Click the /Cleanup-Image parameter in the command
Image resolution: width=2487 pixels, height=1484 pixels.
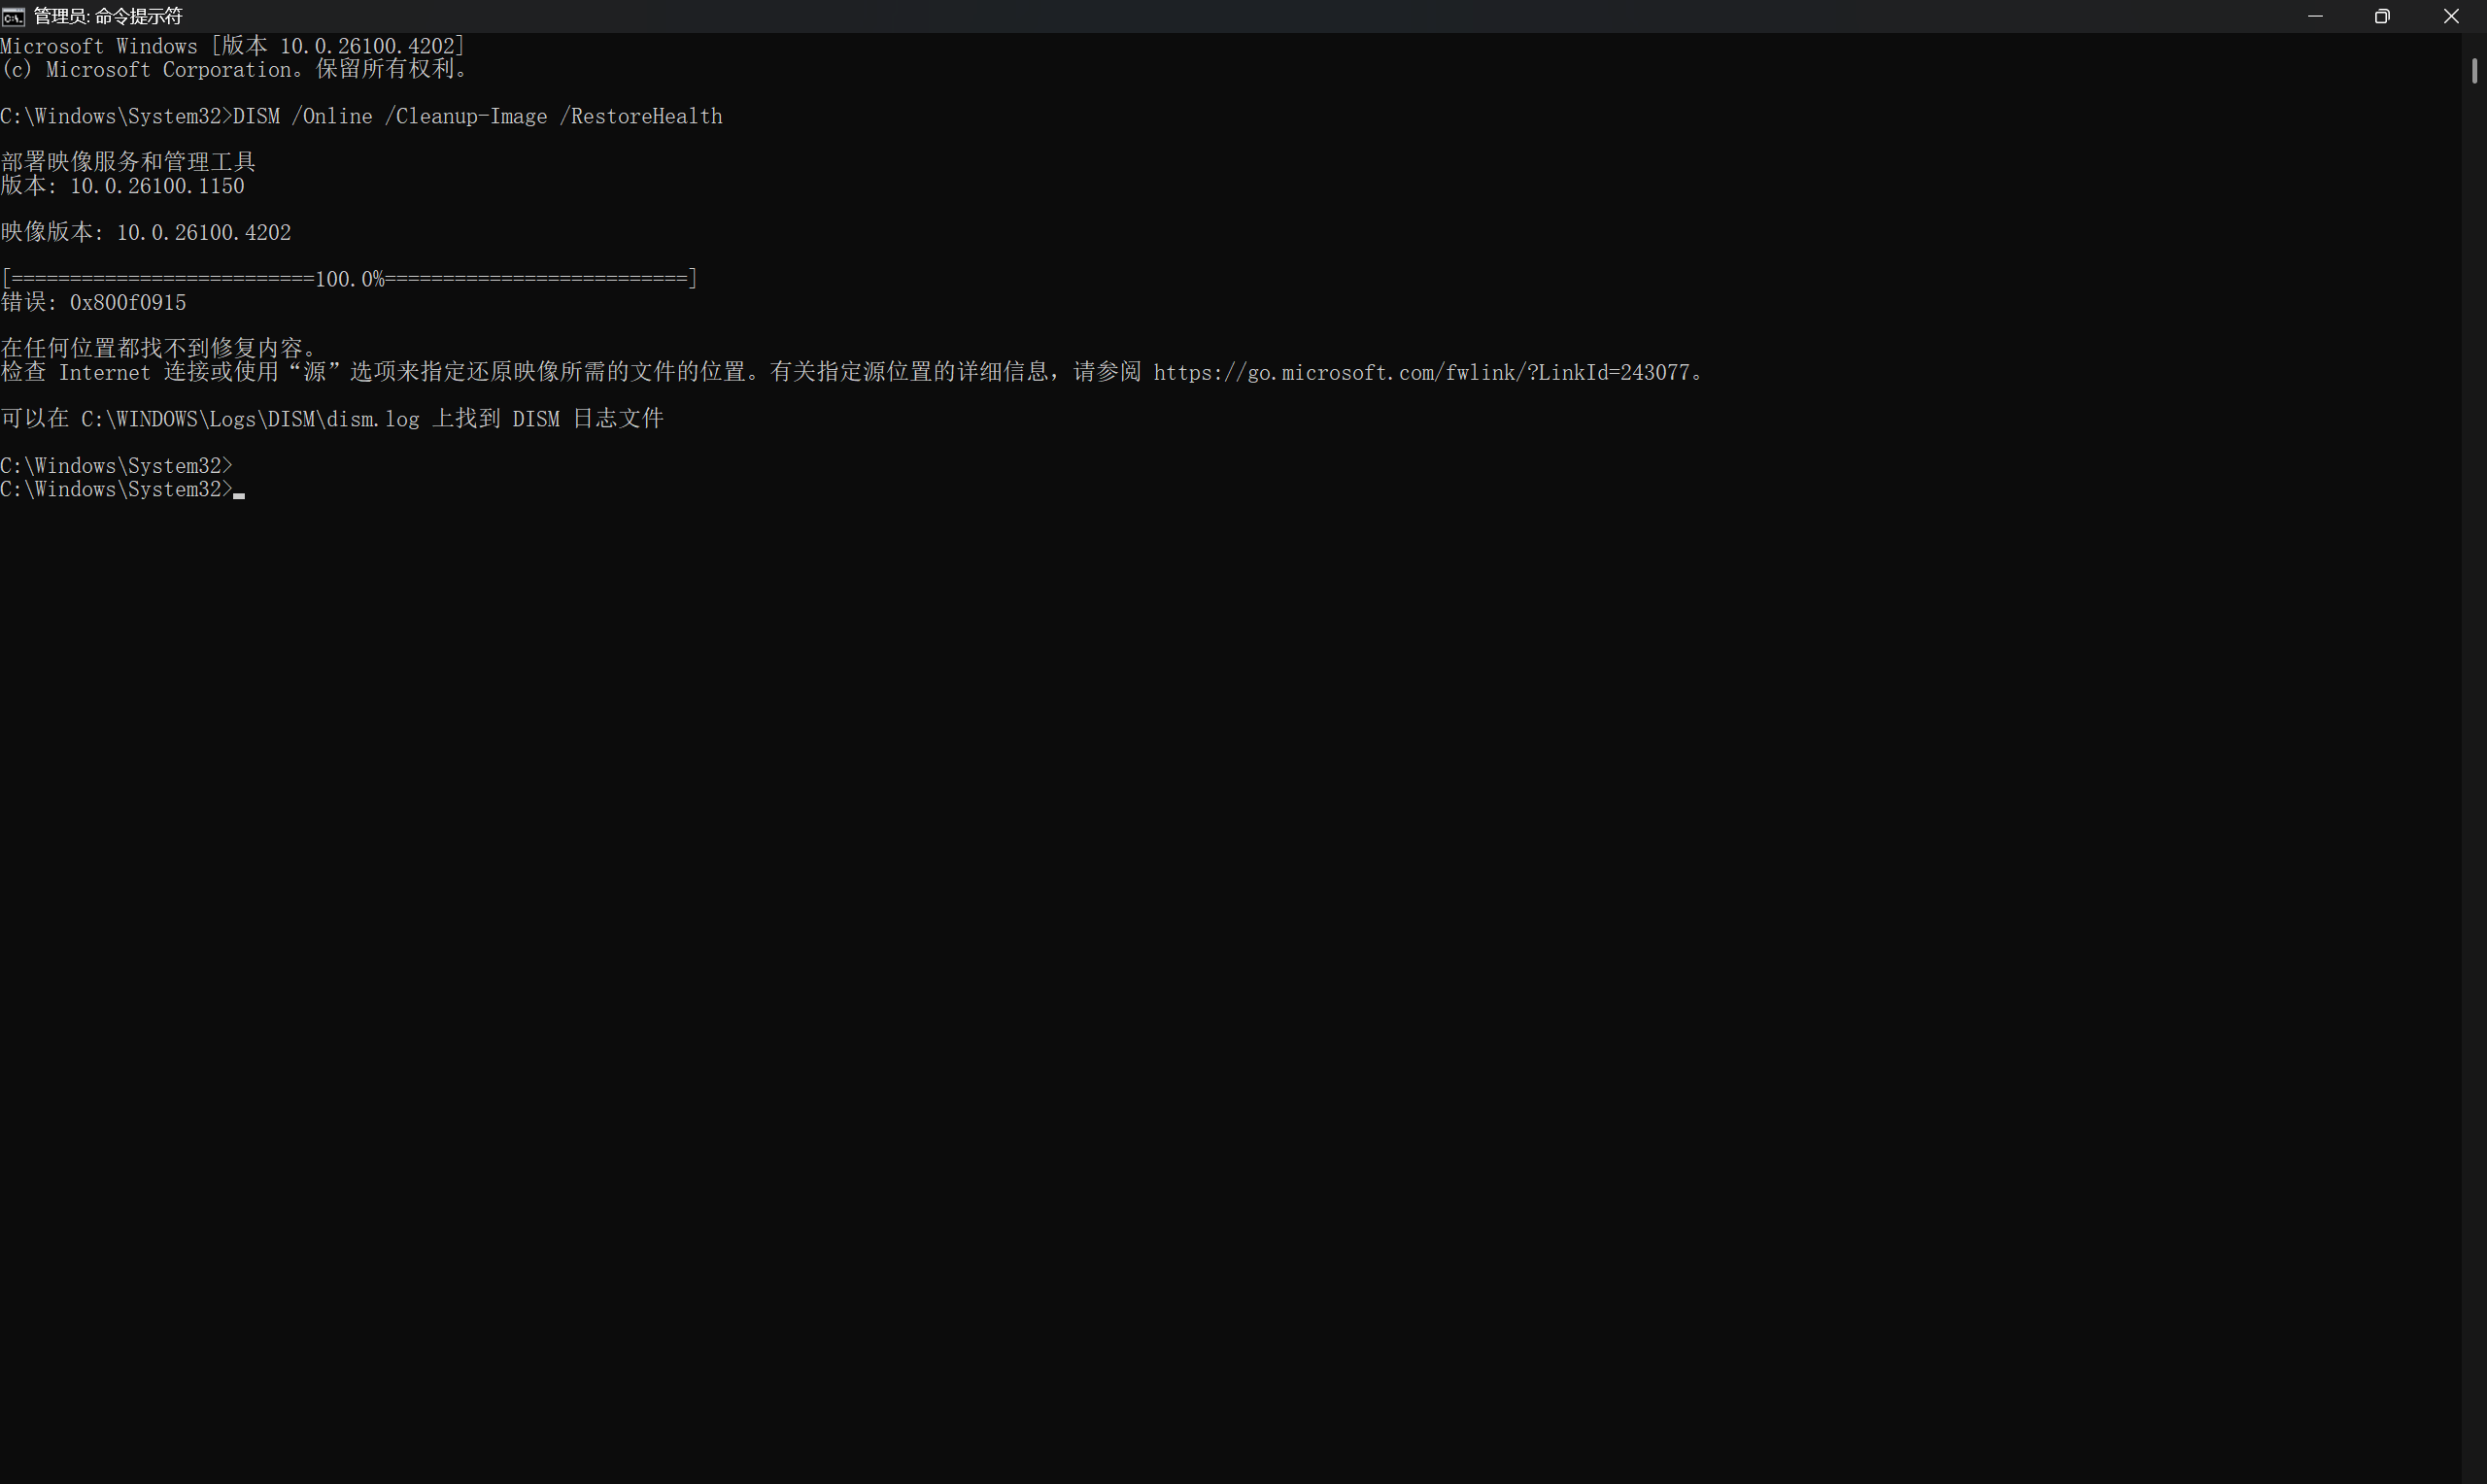tap(466, 116)
